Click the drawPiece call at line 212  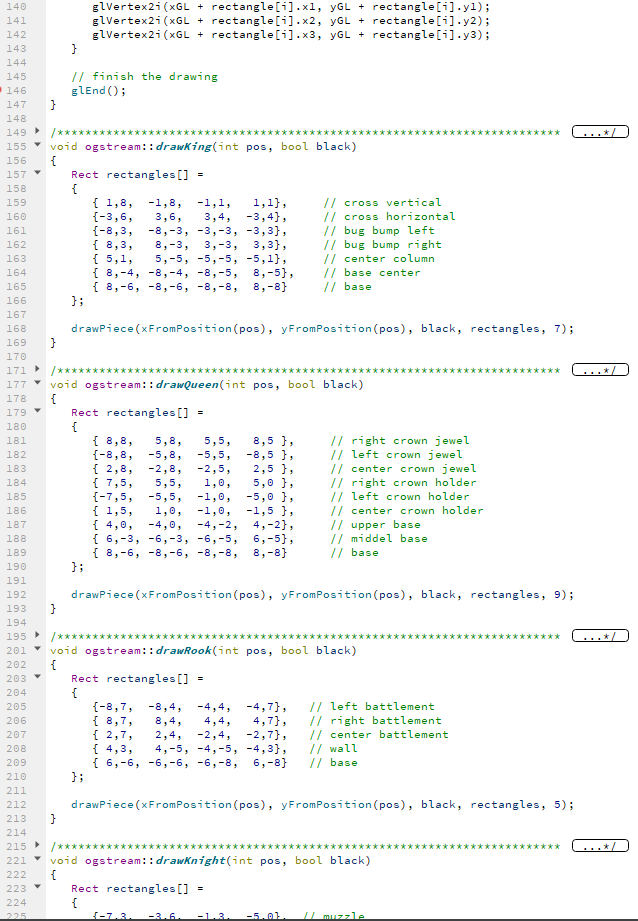click(323, 804)
